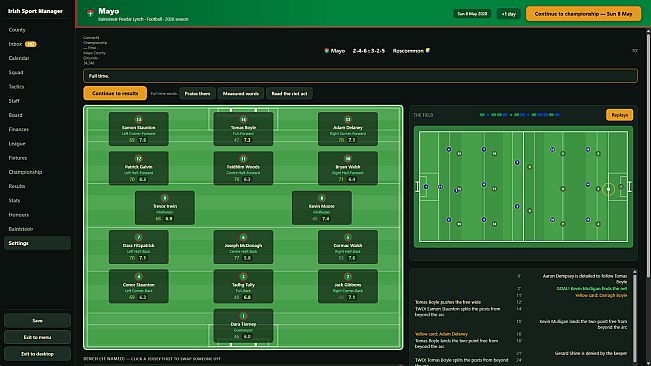The image size is (651, 366).
Task: Show the Fixtures list
Action: click(37, 158)
